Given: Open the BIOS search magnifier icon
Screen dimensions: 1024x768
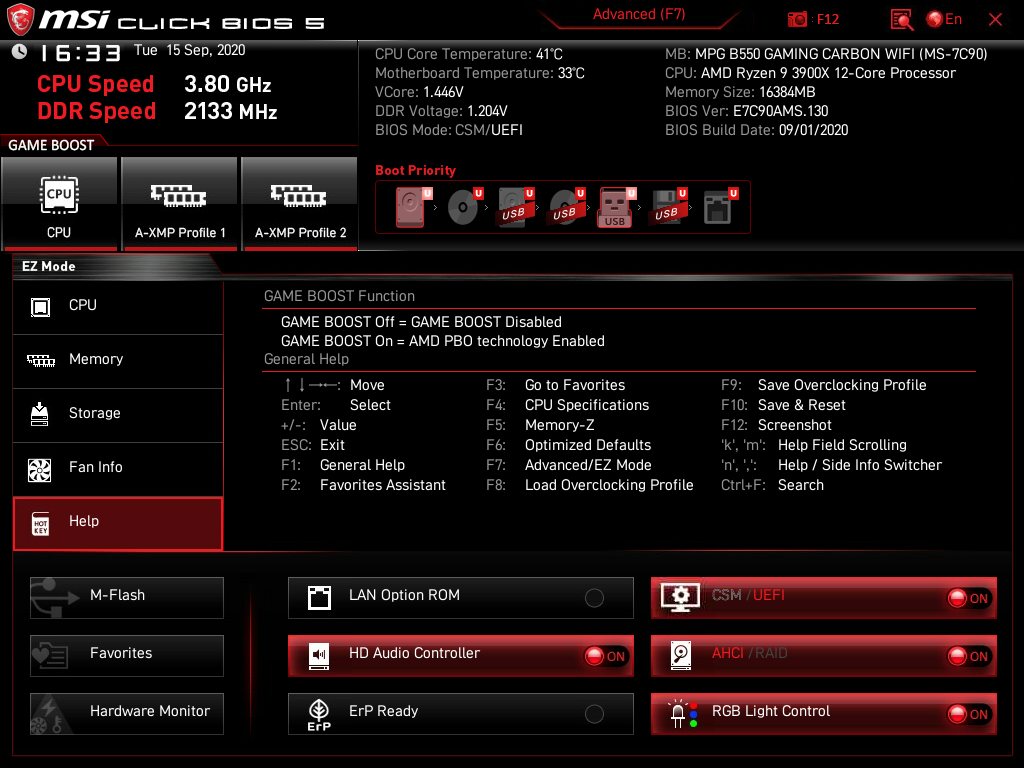Looking at the screenshot, I should 902,20.
